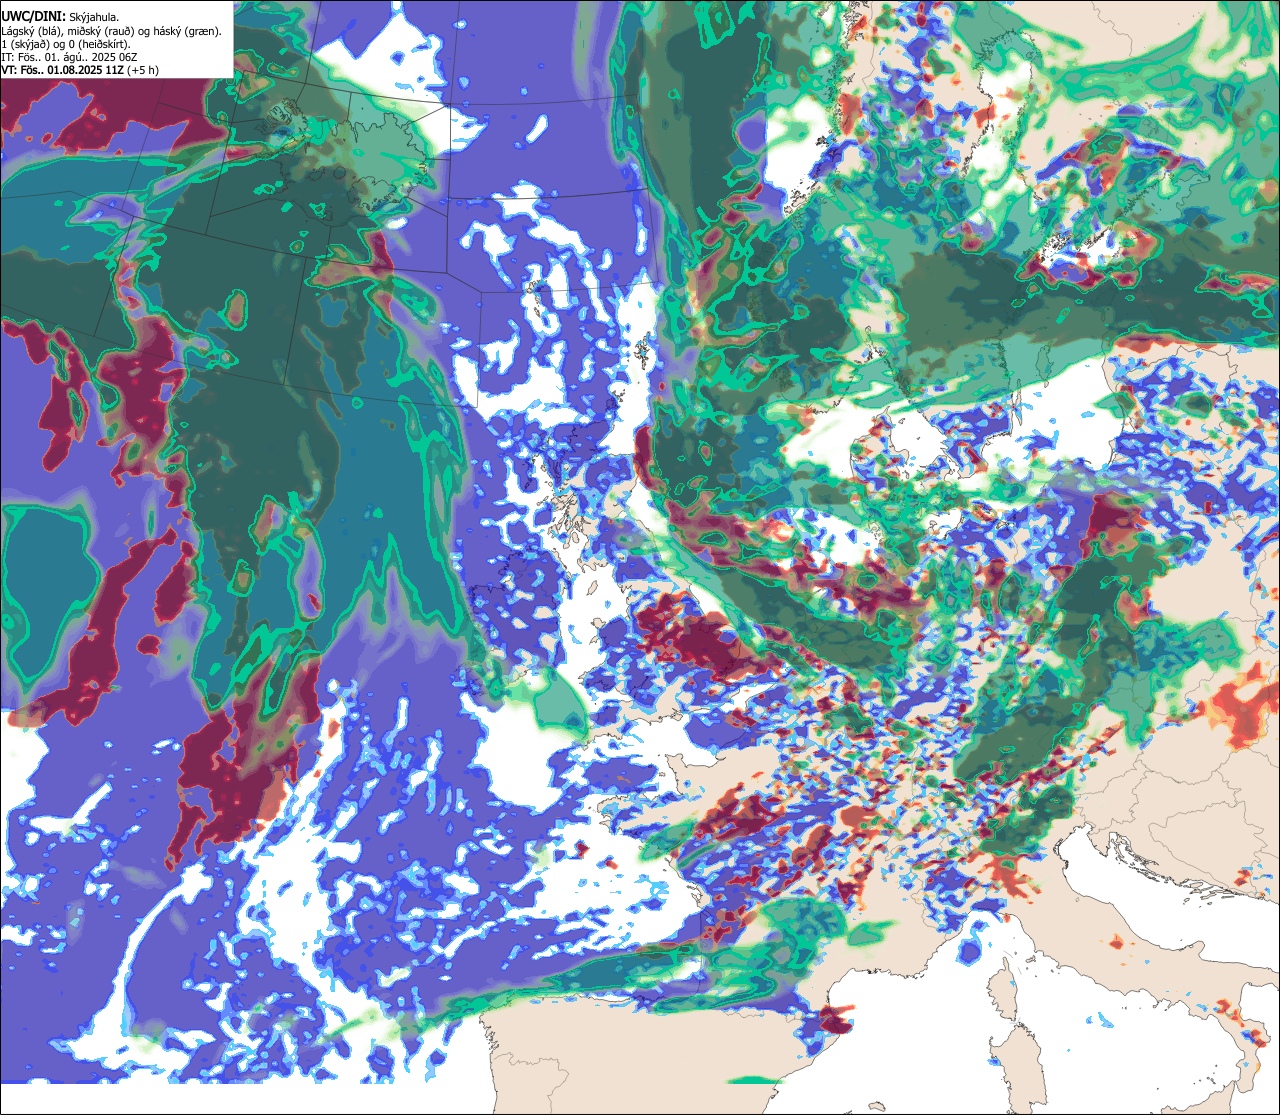Click 'háský (græn).' legend text
Image resolution: width=1280 pixels, height=1115 pixels.
[x=188, y=31]
